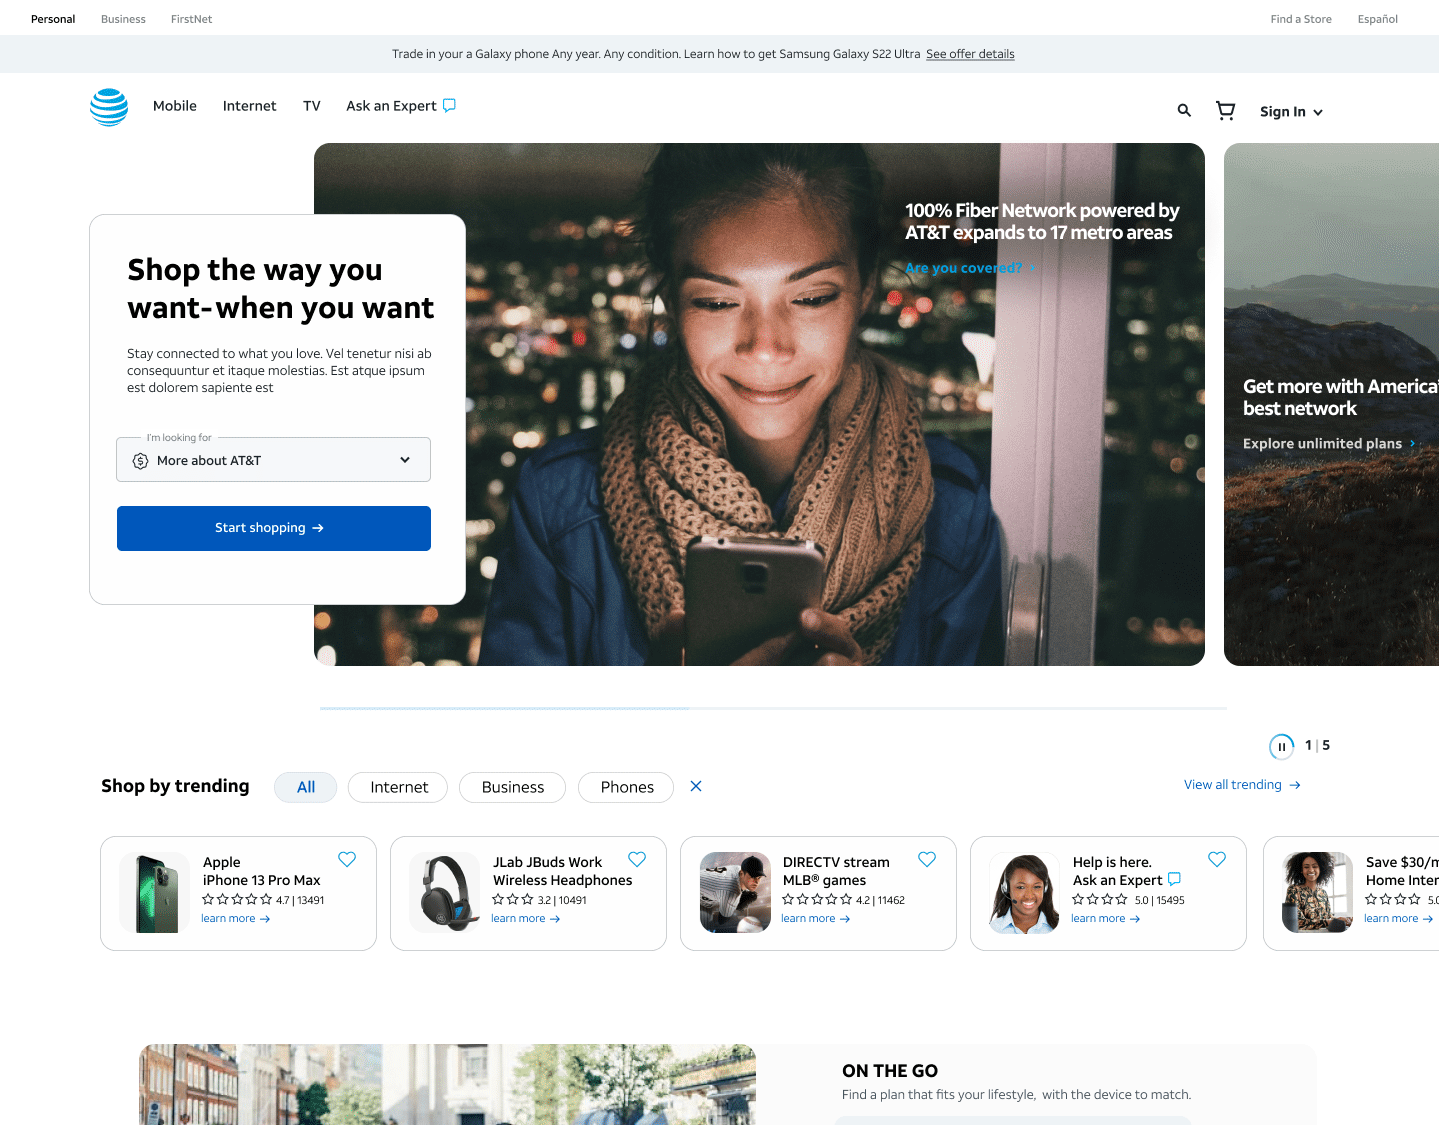The height and width of the screenshot is (1125, 1439).
Task: Pause the hero carousel autoplay
Action: coord(1281,746)
